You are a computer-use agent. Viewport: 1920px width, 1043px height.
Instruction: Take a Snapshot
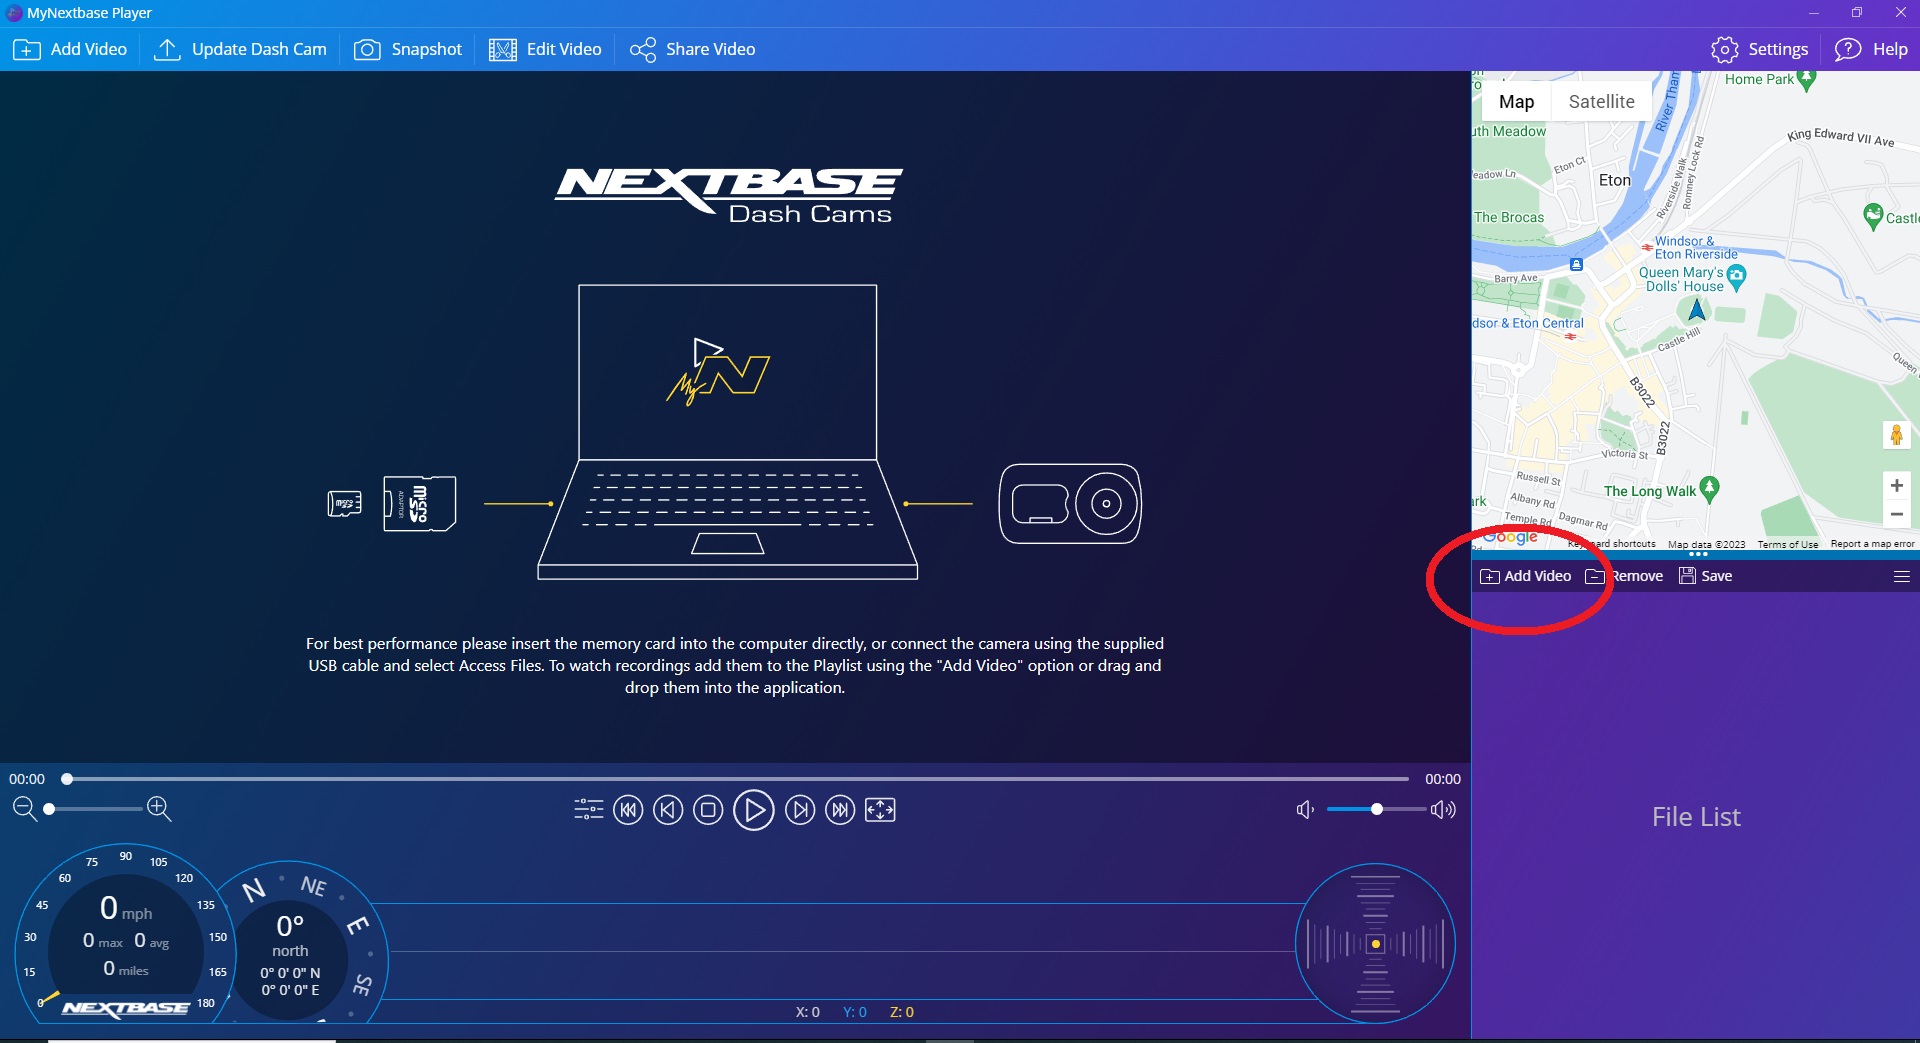(x=408, y=49)
